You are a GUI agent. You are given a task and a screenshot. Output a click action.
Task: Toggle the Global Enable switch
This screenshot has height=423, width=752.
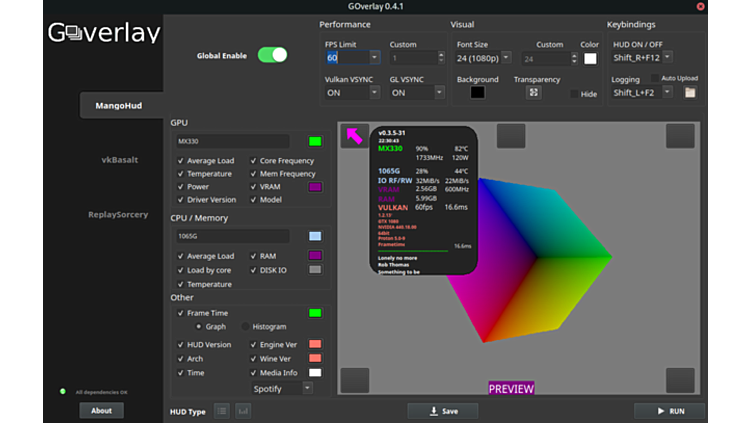pos(272,55)
